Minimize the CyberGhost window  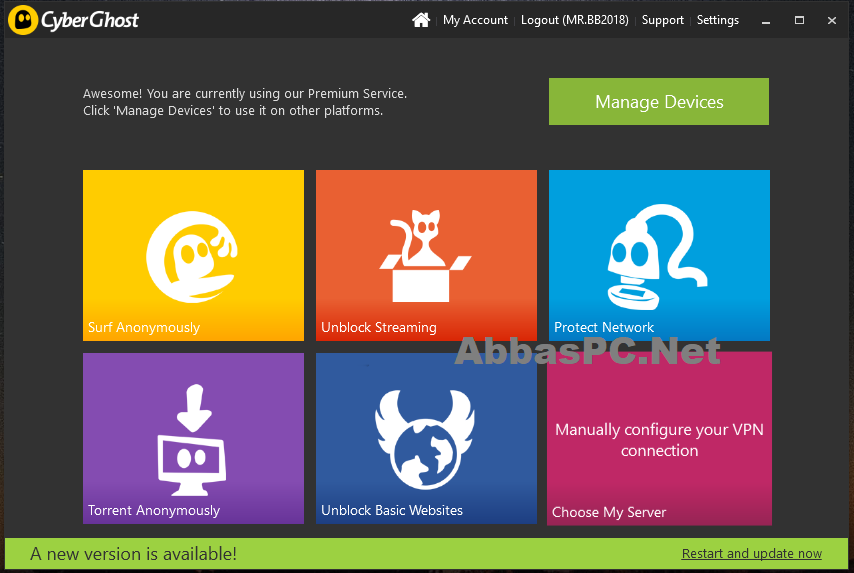tap(766, 21)
